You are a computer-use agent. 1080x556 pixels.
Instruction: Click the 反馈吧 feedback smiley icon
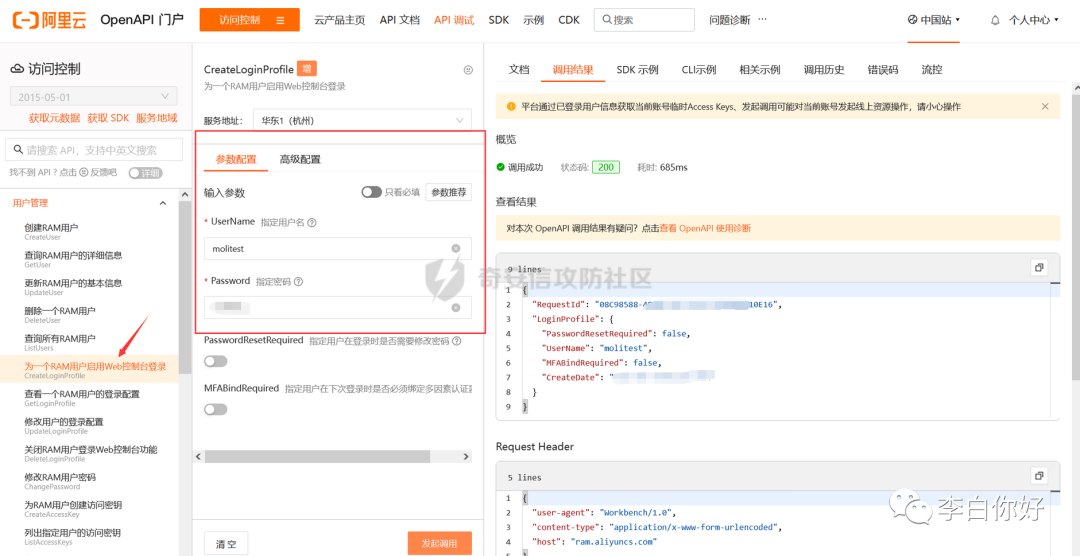(85, 172)
